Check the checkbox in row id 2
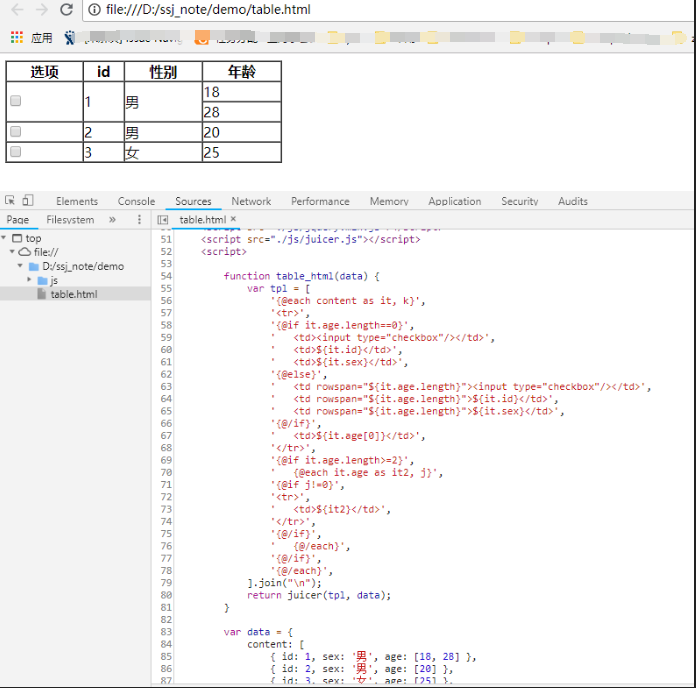Viewport: 696px width, 688px height. click(16, 131)
